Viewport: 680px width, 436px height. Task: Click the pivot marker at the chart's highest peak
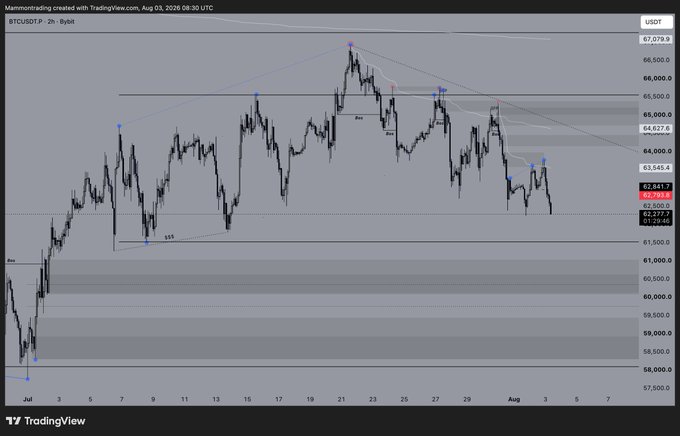coord(350,44)
